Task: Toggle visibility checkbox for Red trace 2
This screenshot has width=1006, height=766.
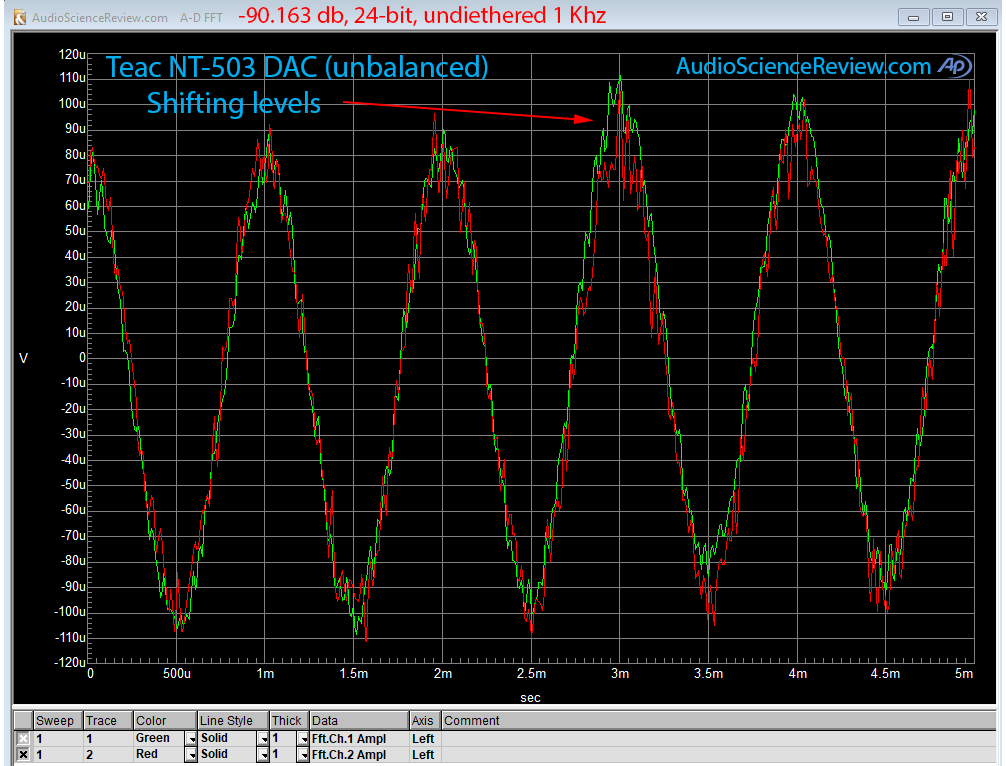Action: pyautogui.click(x=23, y=754)
